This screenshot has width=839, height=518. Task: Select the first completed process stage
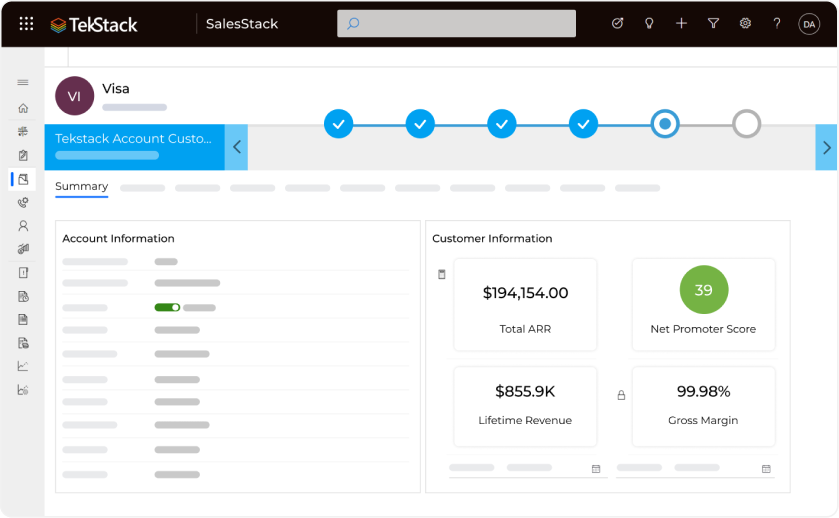point(339,124)
